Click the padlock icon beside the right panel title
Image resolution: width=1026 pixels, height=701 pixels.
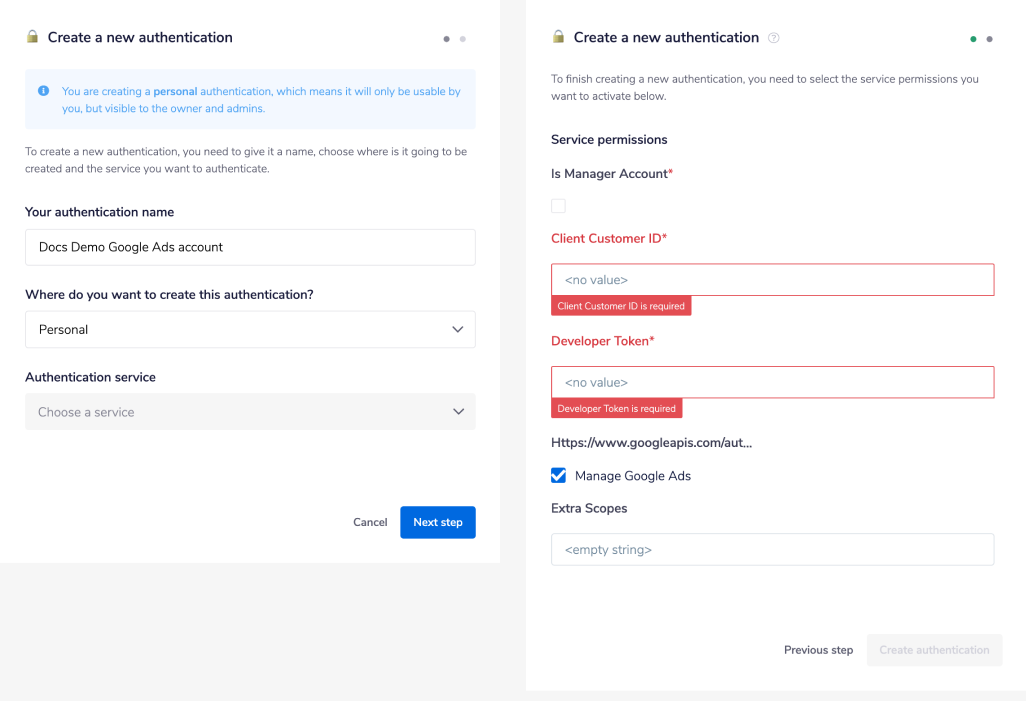coord(556,37)
